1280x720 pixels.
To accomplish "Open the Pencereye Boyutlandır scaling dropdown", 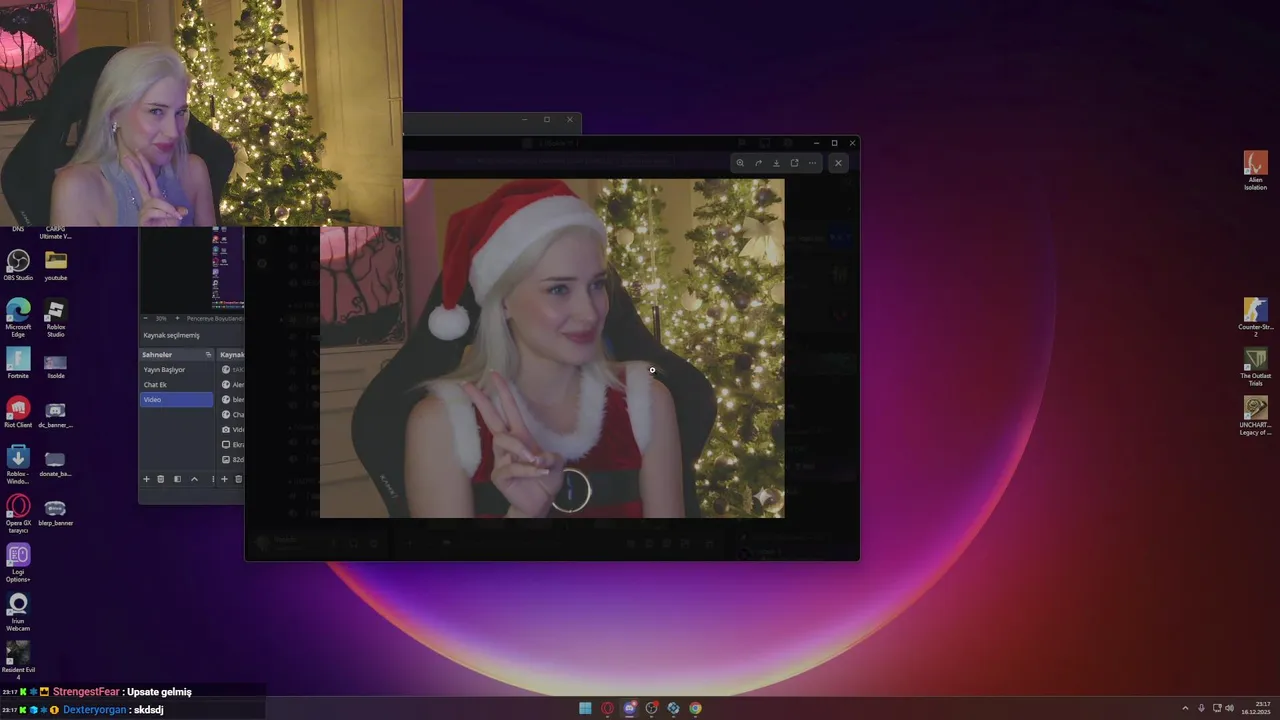I will (x=215, y=318).
